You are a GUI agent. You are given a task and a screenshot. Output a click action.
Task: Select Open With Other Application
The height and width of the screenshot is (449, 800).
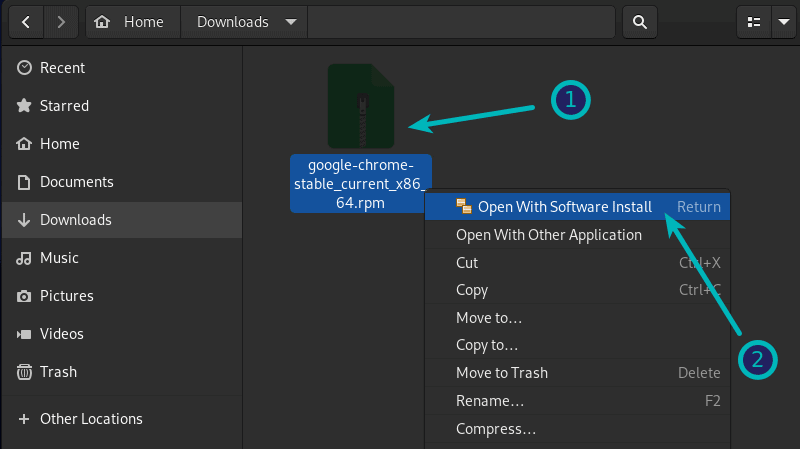(549, 235)
